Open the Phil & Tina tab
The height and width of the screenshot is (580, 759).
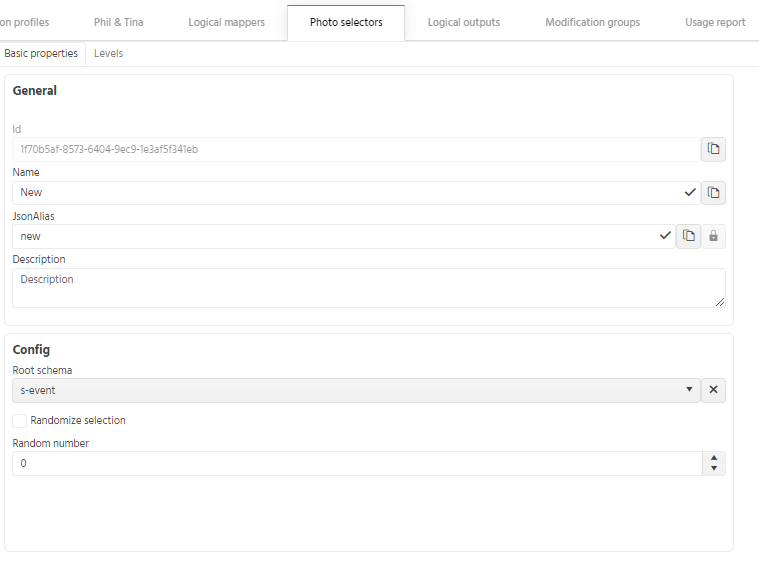tap(119, 22)
